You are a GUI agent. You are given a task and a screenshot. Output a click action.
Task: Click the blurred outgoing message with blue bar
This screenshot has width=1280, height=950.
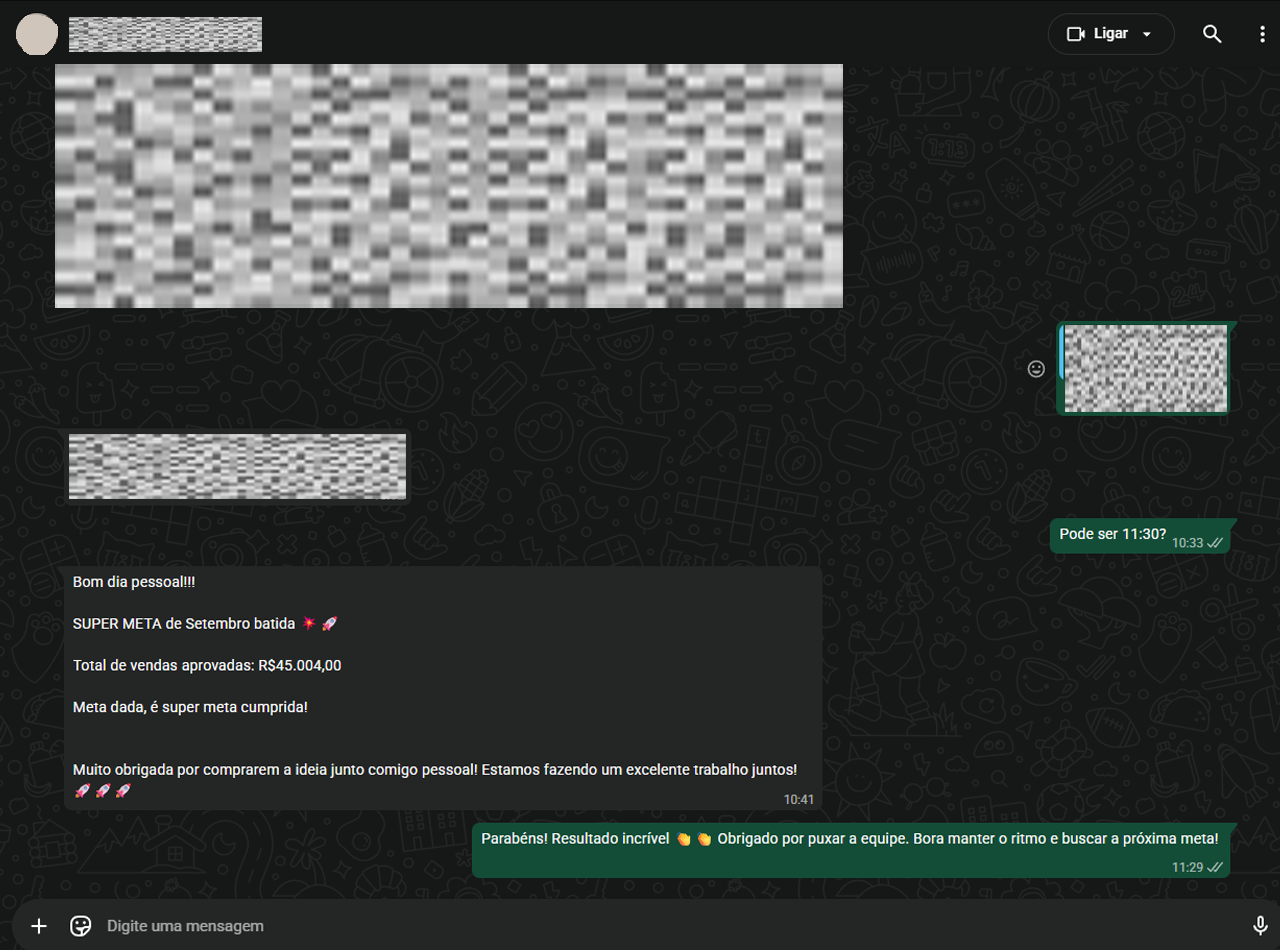pyautogui.click(x=1145, y=369)
